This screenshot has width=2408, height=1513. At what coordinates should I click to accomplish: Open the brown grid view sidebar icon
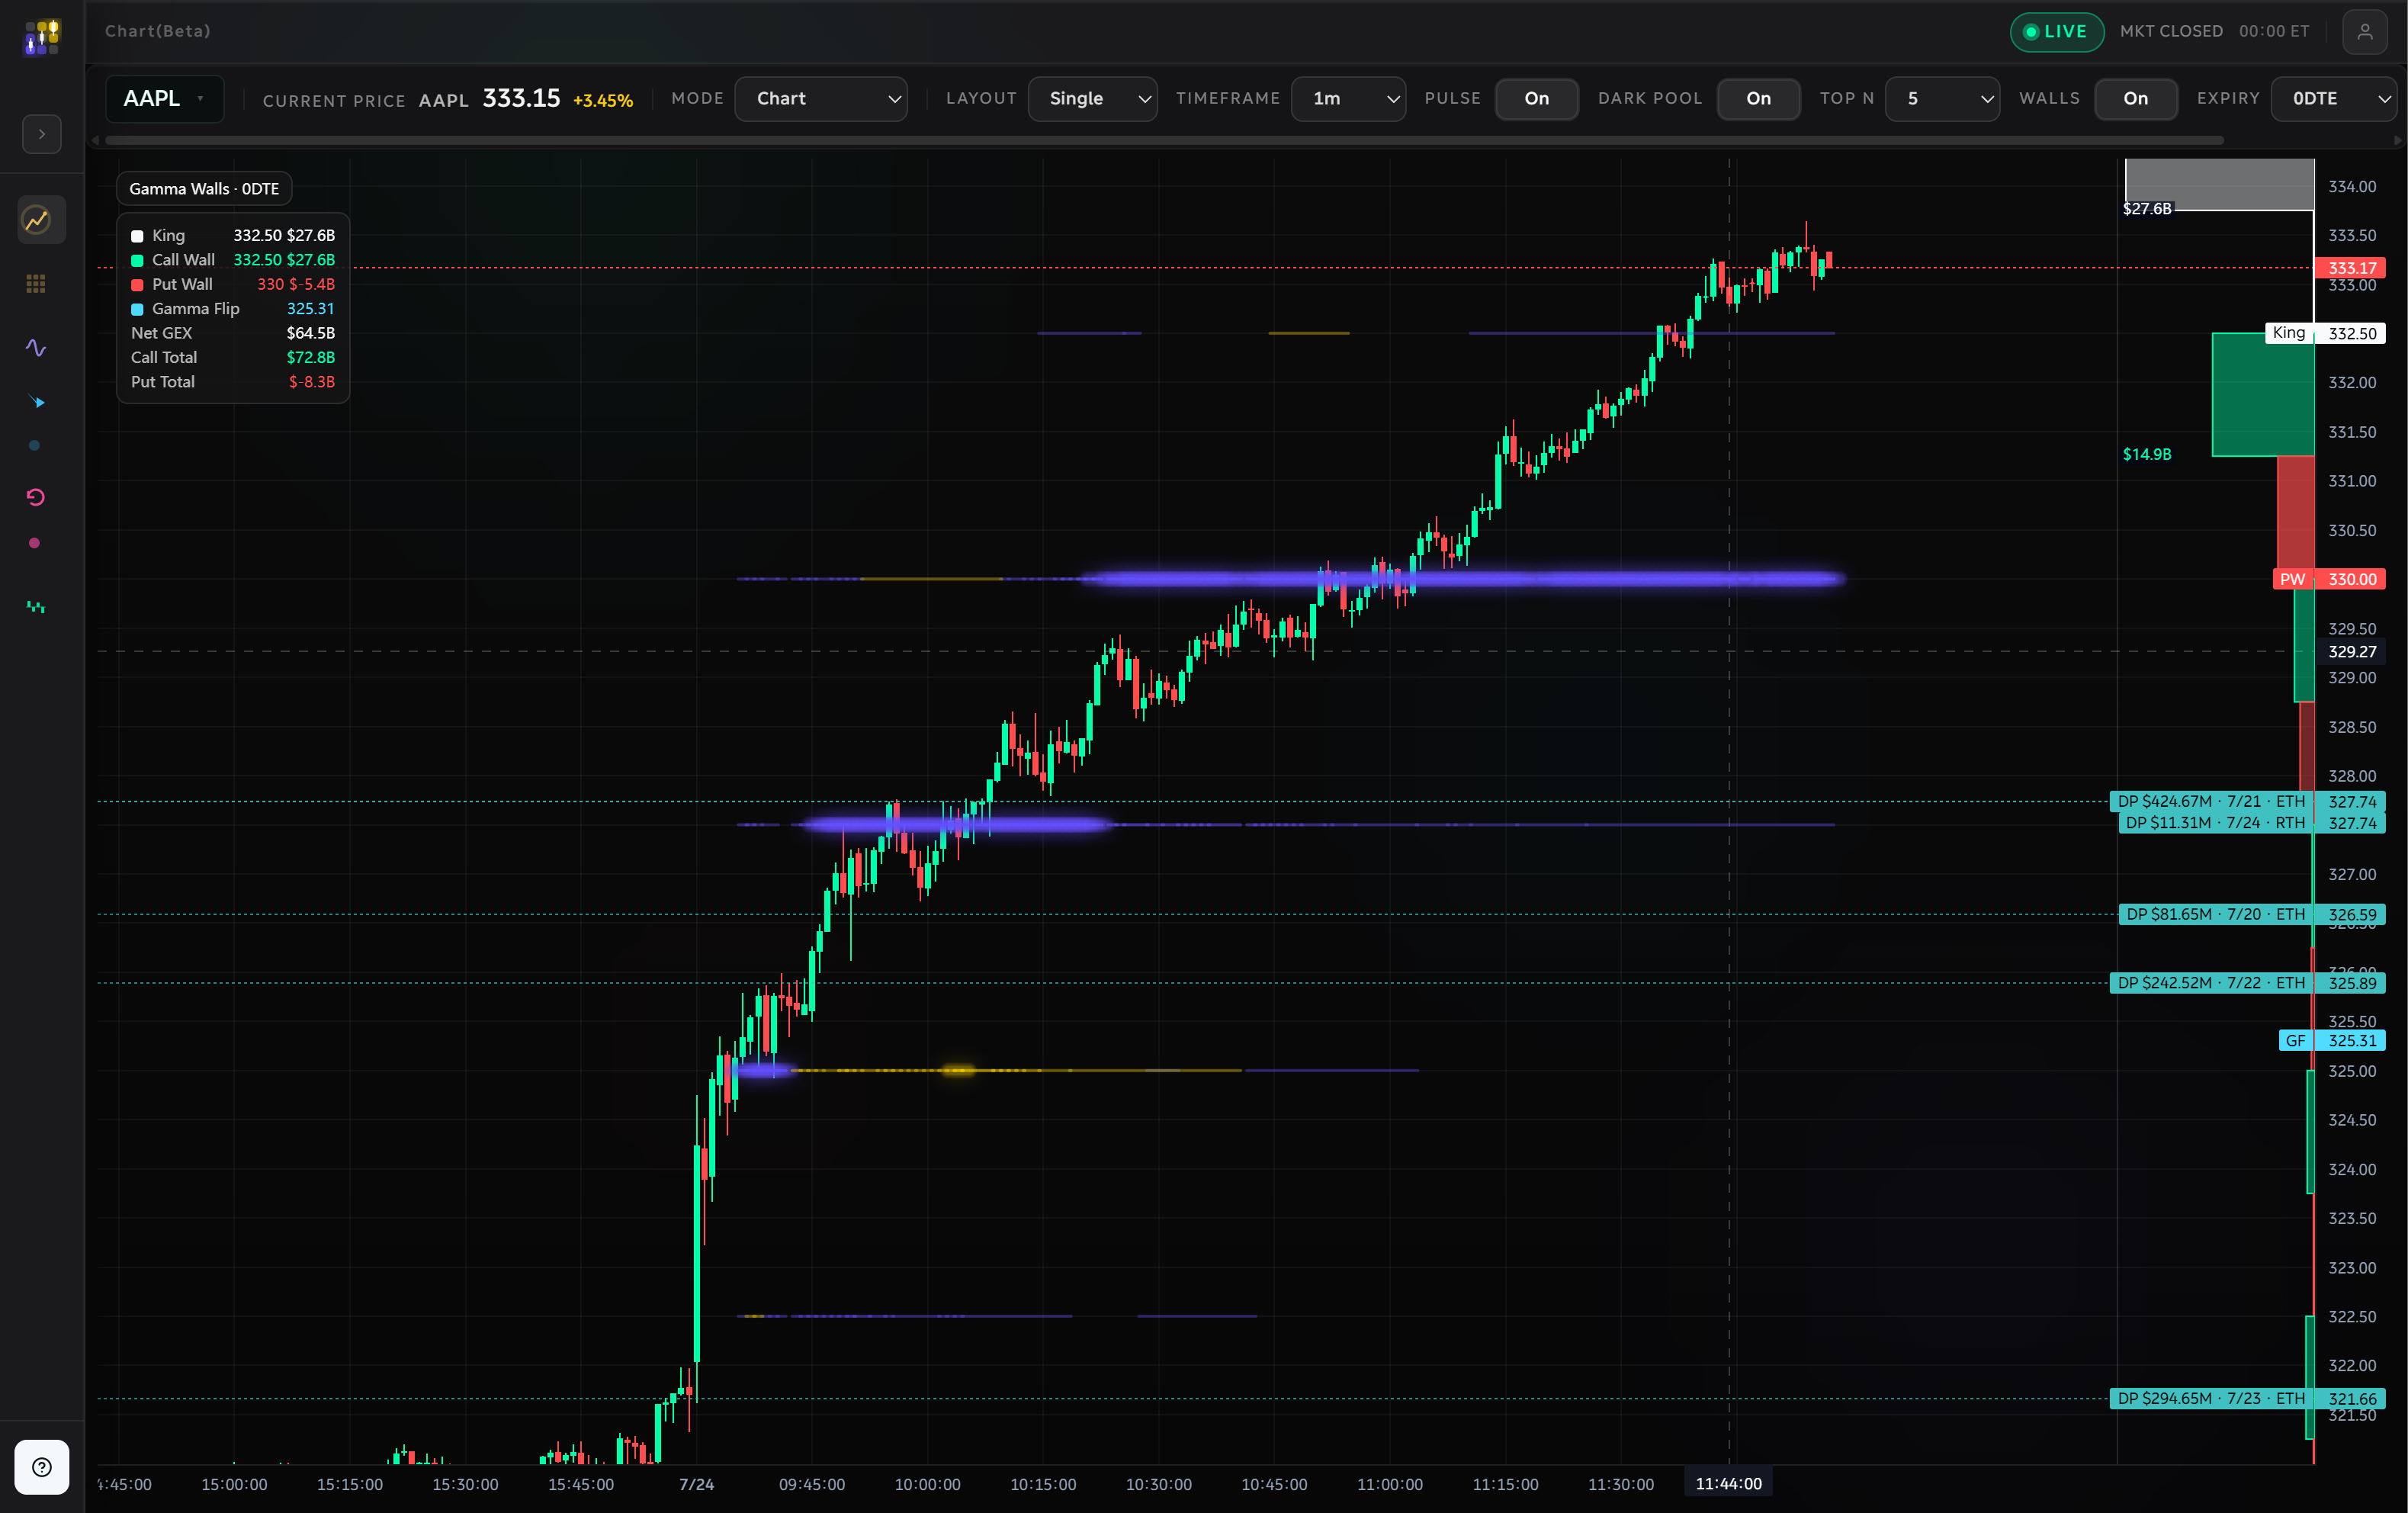point(36,284)
